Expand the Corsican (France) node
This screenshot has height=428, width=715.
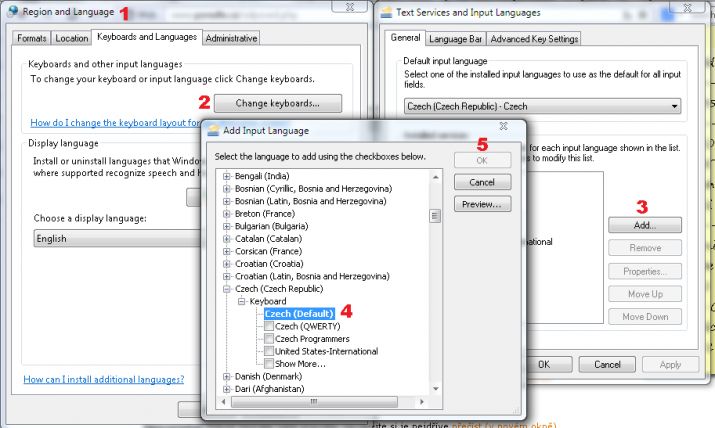[227, 251]
